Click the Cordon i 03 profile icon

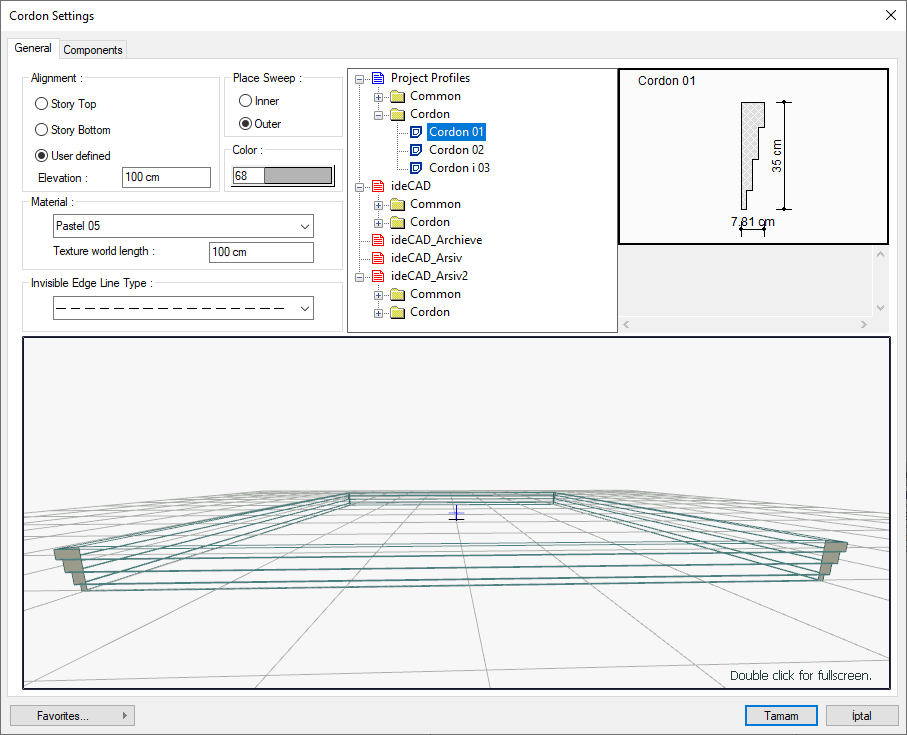coord(416,168)
